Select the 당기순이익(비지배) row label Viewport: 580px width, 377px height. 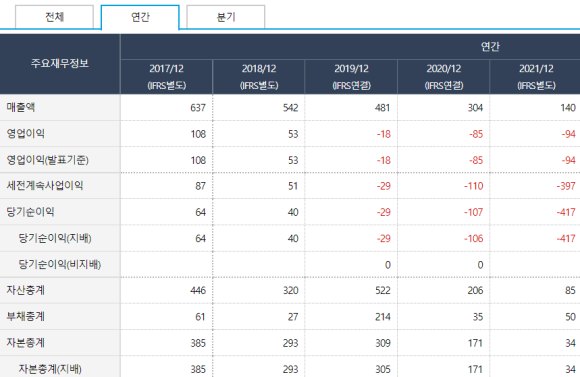pos(60,264)
